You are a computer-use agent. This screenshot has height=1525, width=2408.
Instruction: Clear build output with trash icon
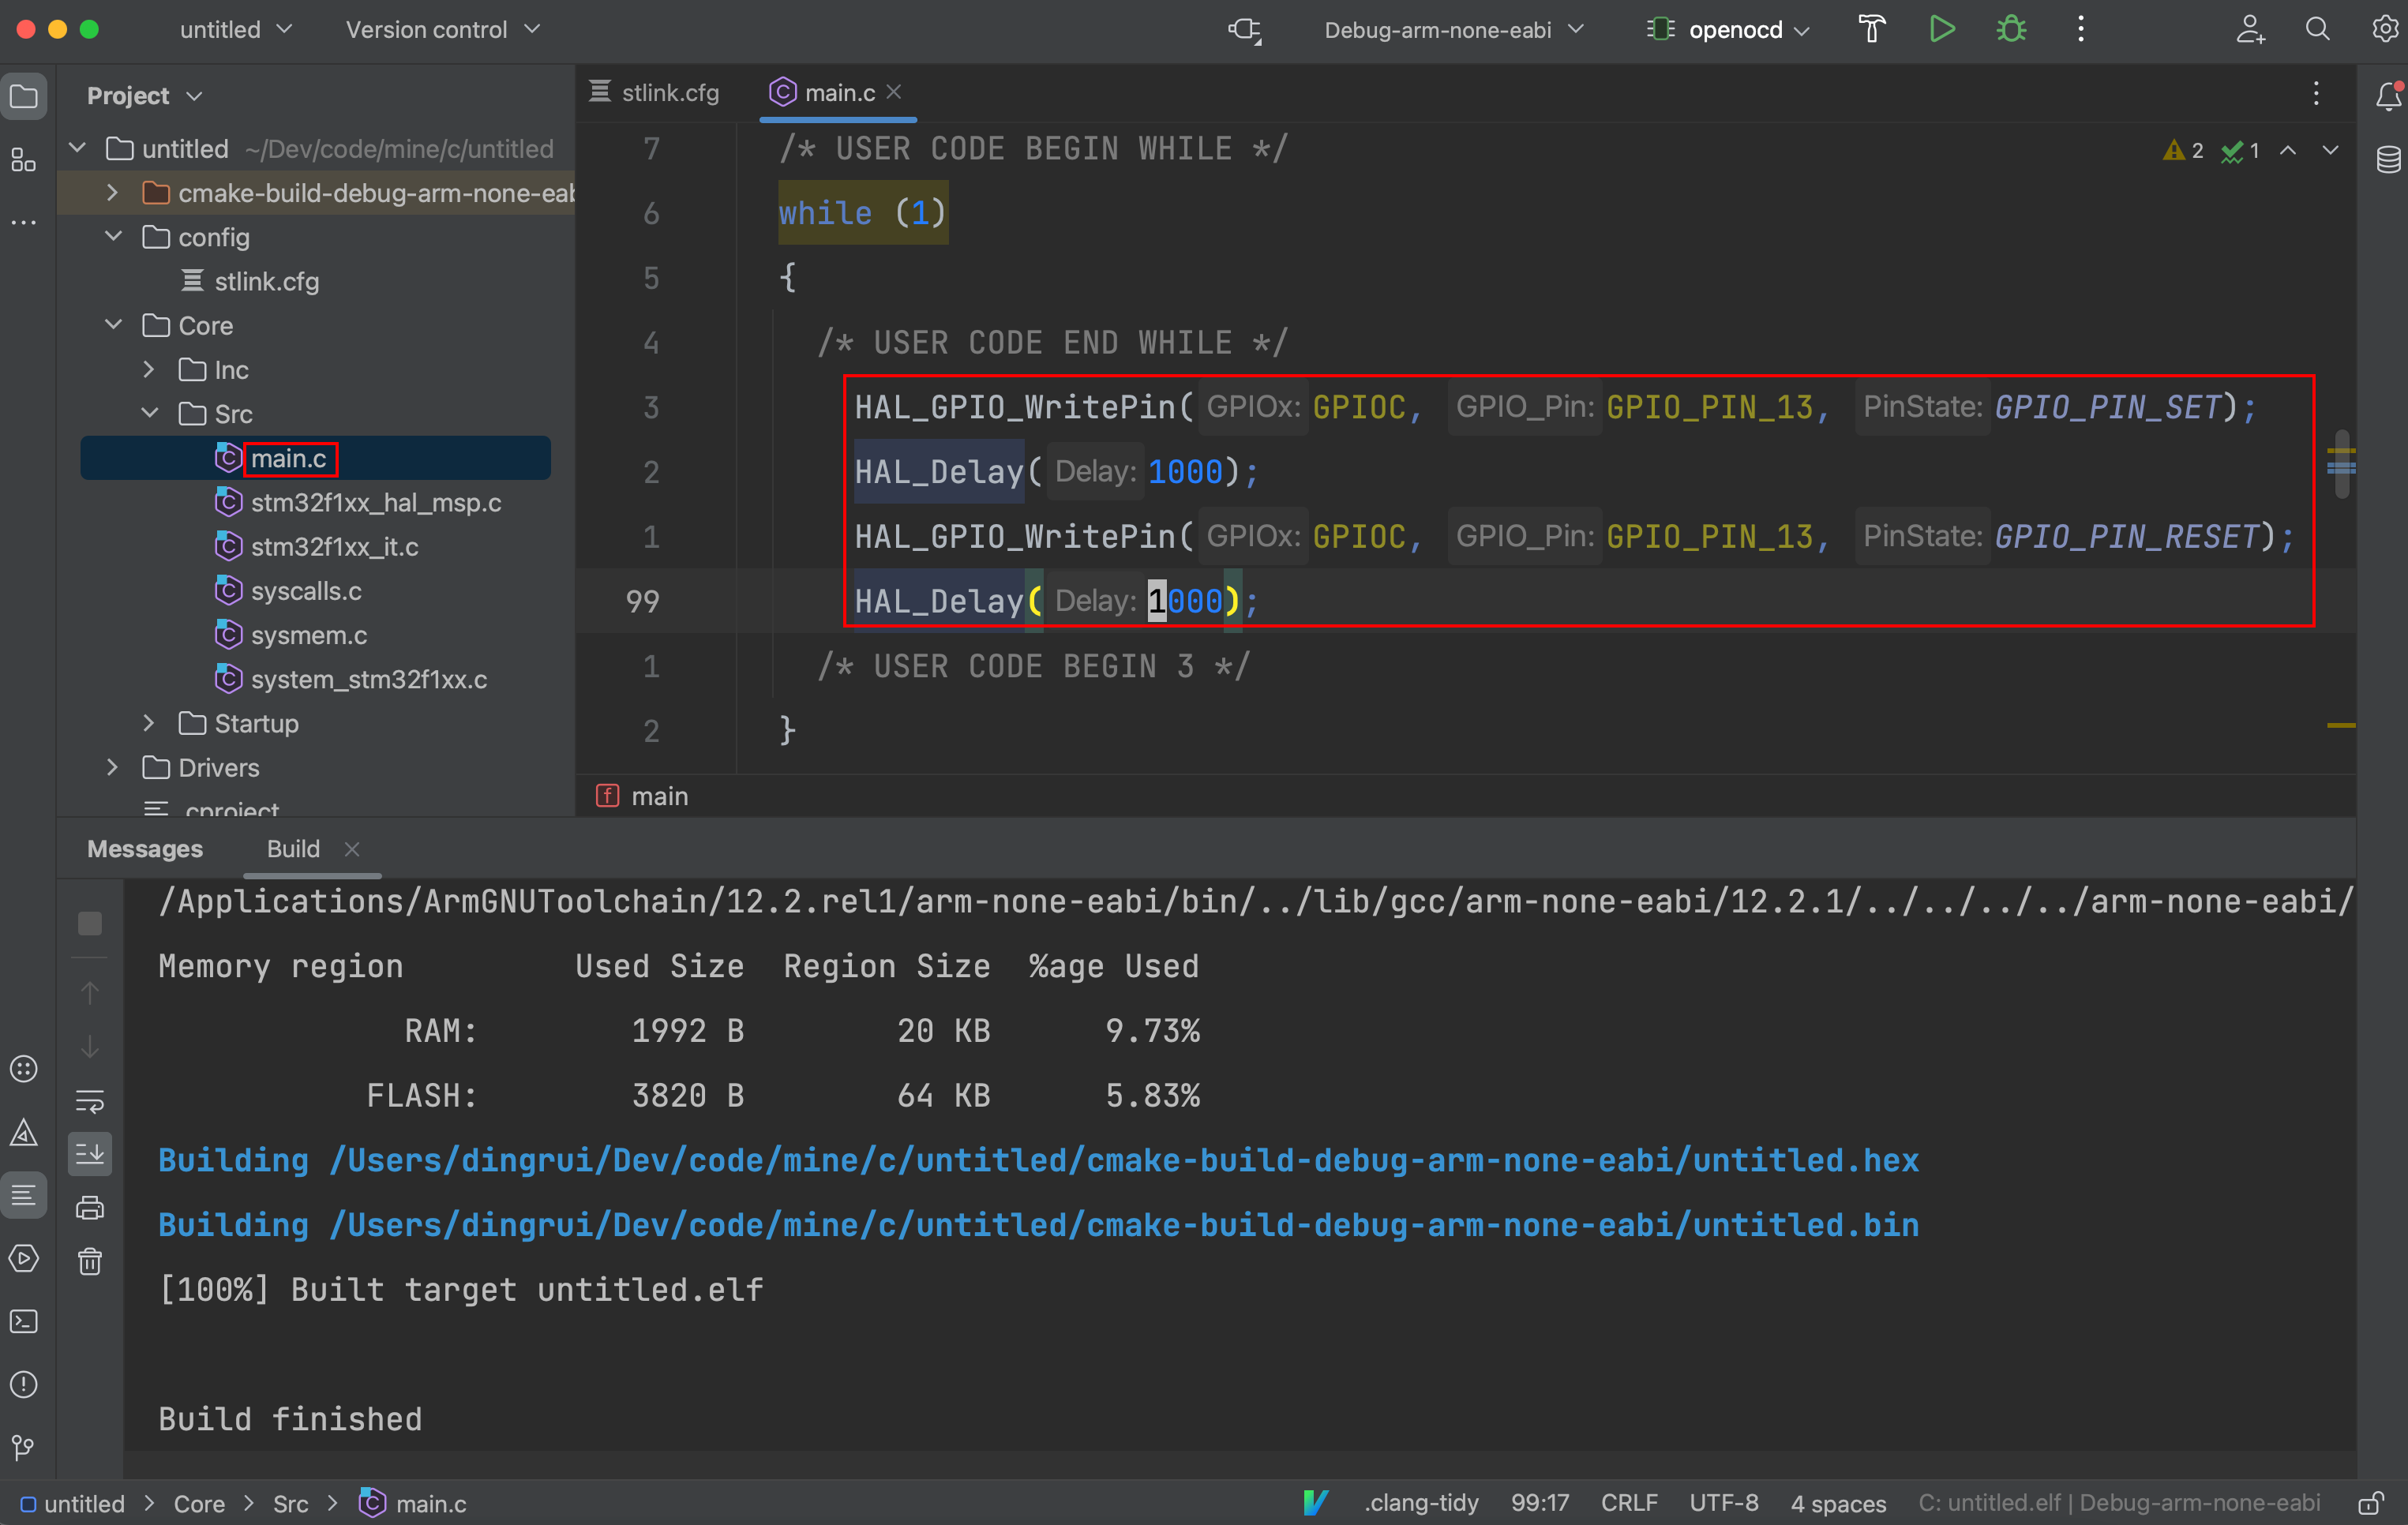(90, 1261)
